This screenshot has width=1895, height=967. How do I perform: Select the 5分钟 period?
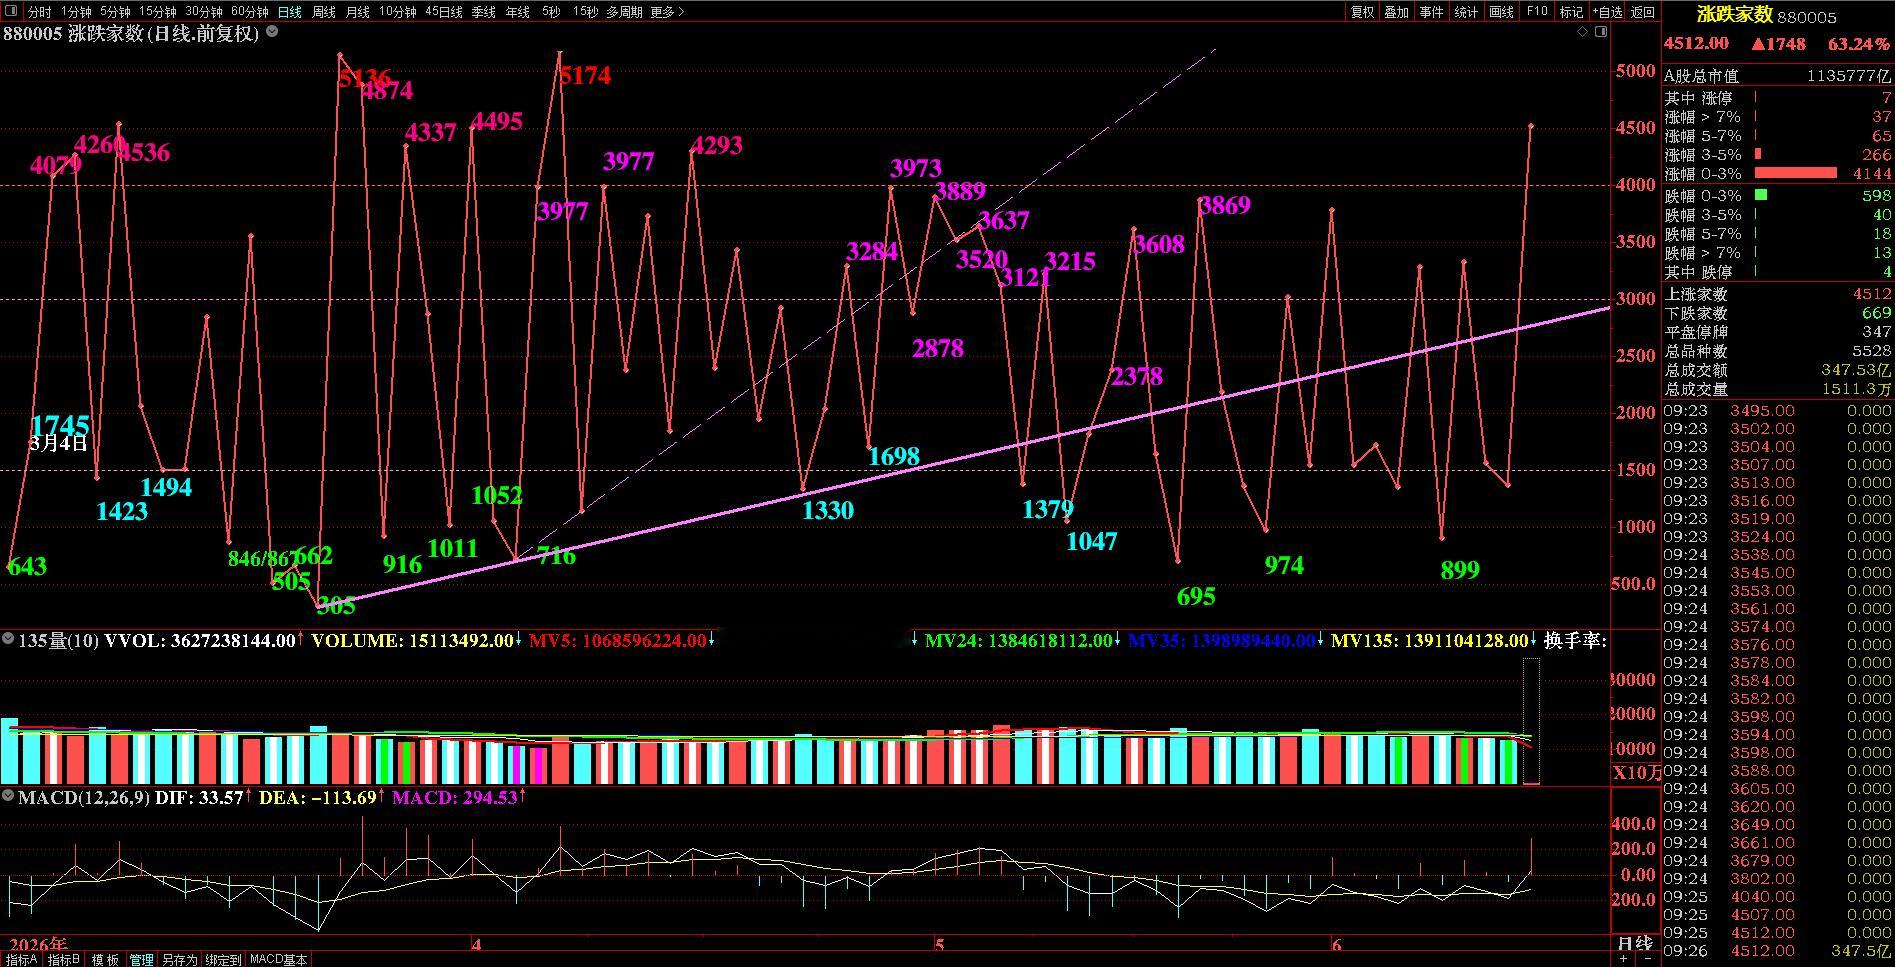pyautogui.click(x=115, y=12)
